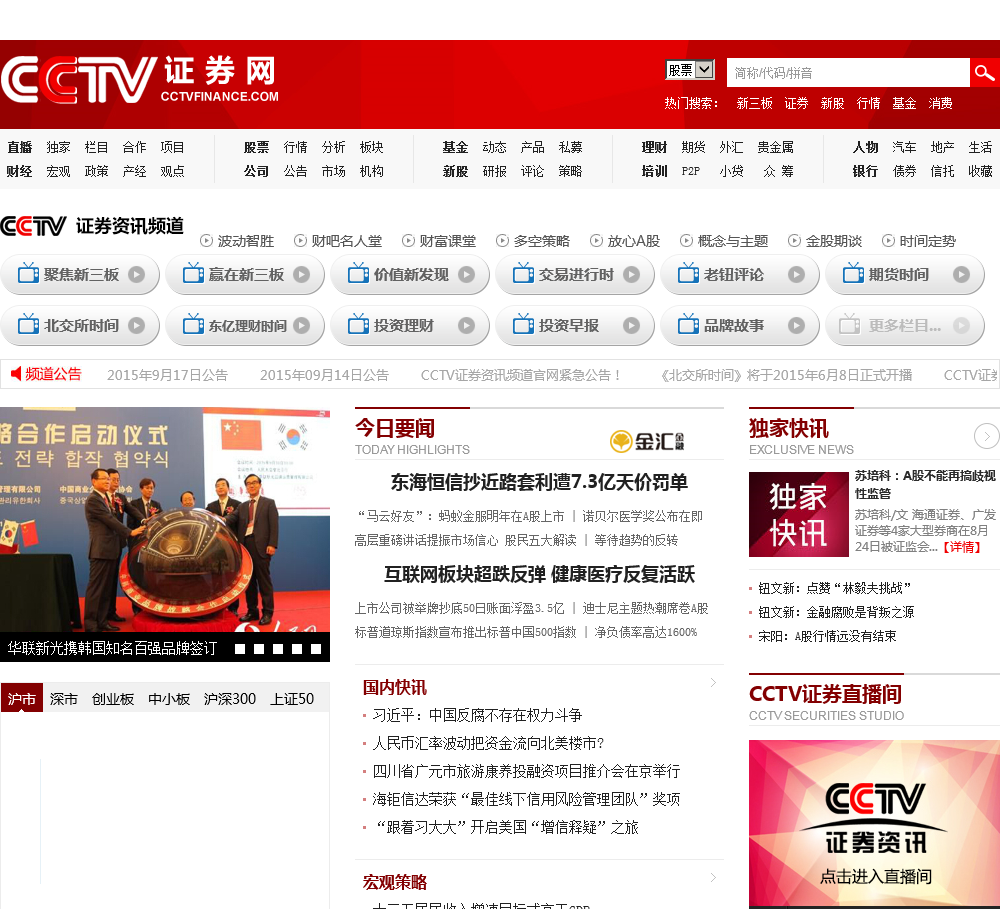Click the 独家快讯 red thumbnail
This screenshot has width=1000, height=909.
pos(798,514)
